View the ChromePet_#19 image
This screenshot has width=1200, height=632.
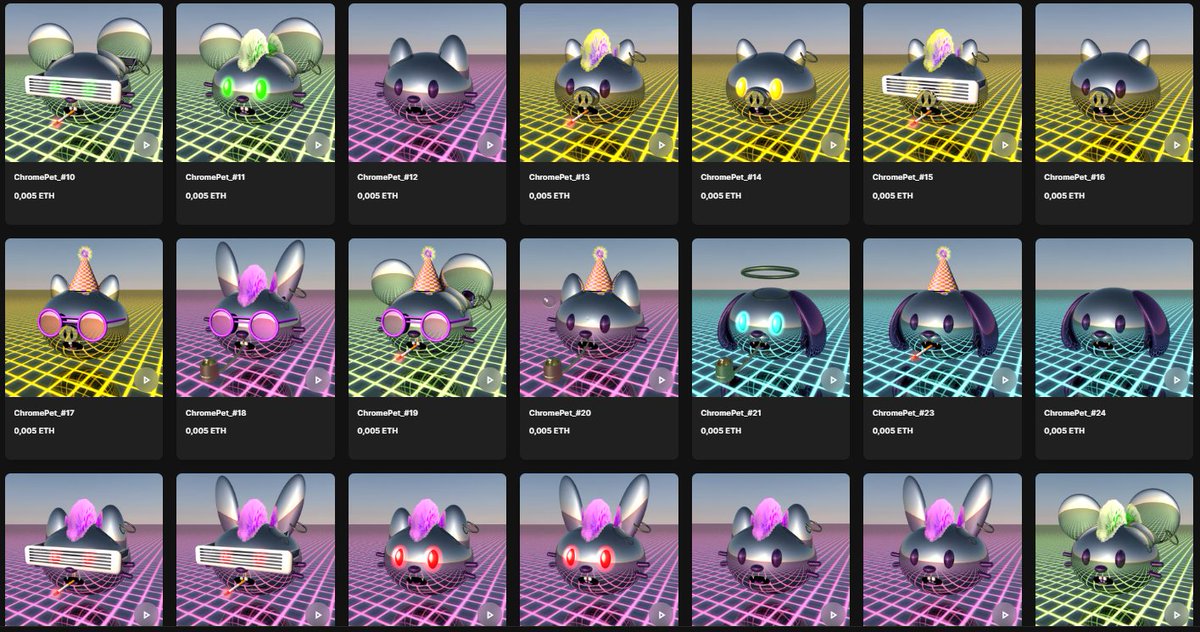coord(427,318)
